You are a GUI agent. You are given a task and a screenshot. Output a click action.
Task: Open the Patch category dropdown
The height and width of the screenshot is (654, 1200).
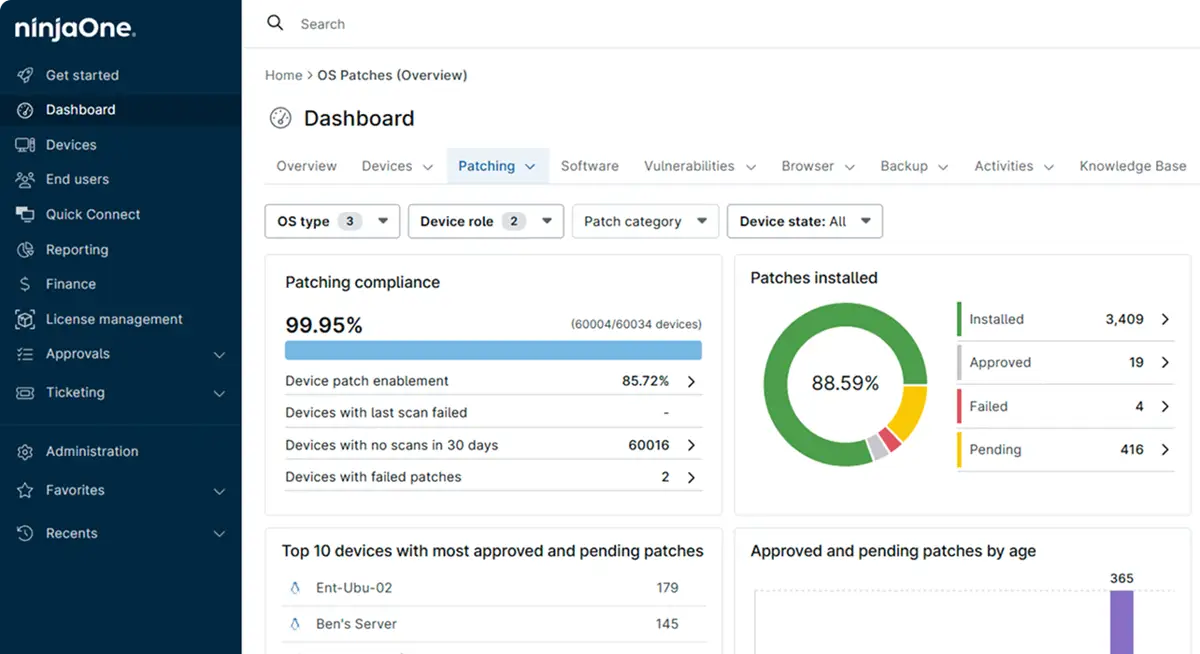tap(645, 222)
